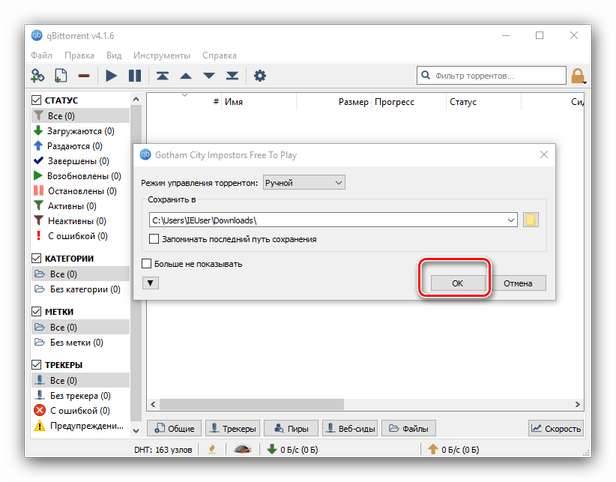Image resolution: width=616 pixels, height=482 pixels.
Task: Switch to the Трекеры tab at bottom
Action: [x=232, y=429]
